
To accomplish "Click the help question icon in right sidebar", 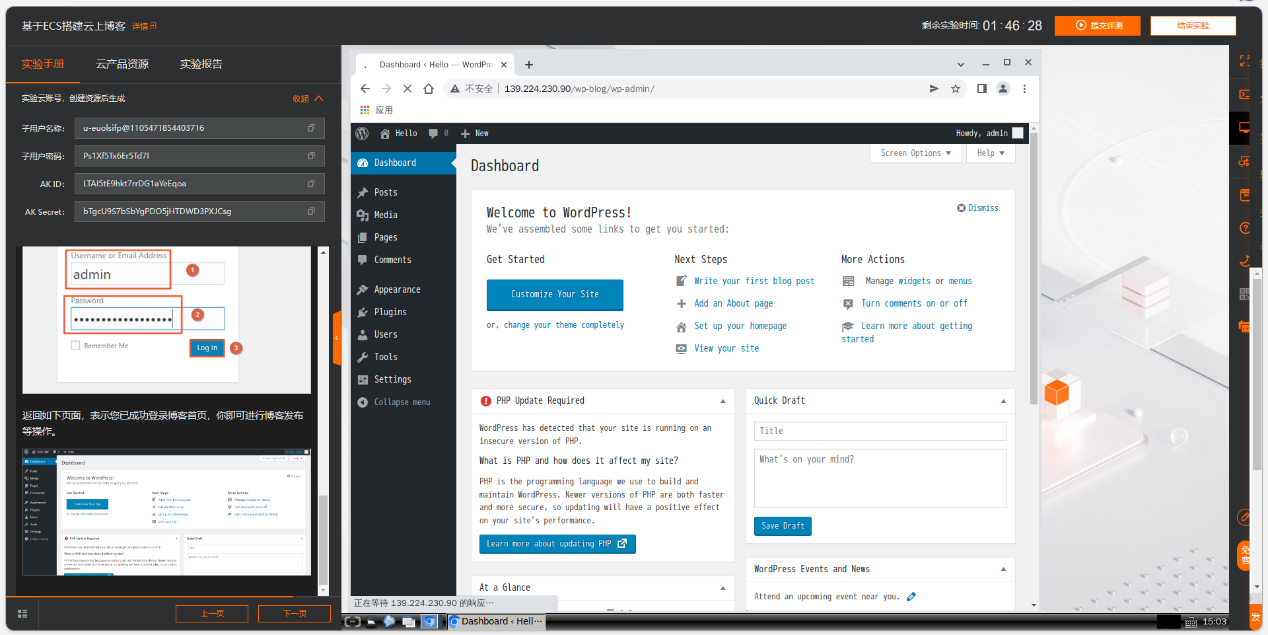I will [x=1245, y=228].
